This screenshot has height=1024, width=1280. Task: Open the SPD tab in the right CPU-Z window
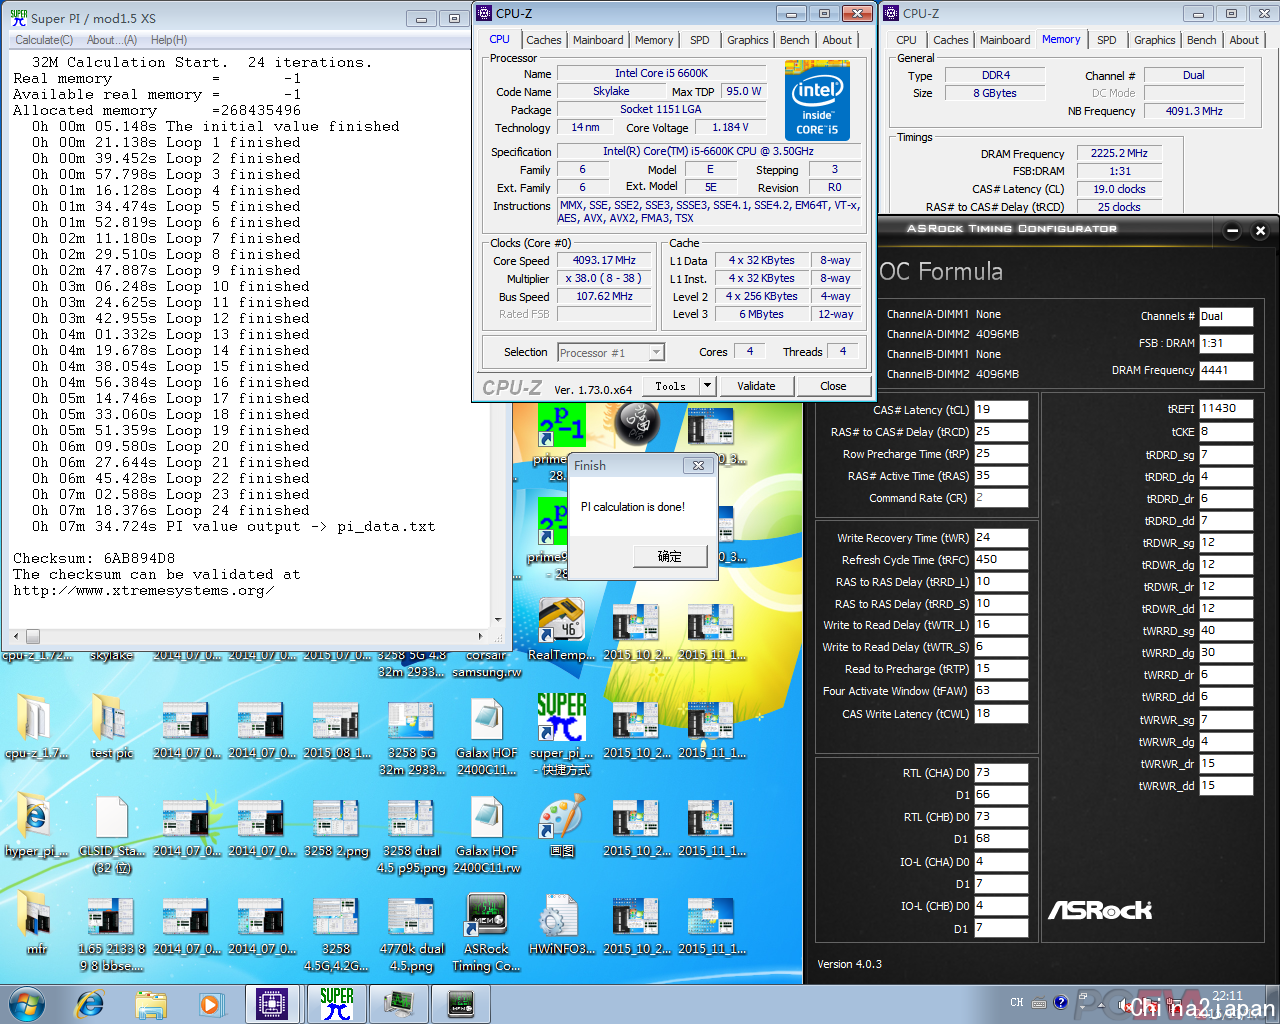[x=1107, y=40]
